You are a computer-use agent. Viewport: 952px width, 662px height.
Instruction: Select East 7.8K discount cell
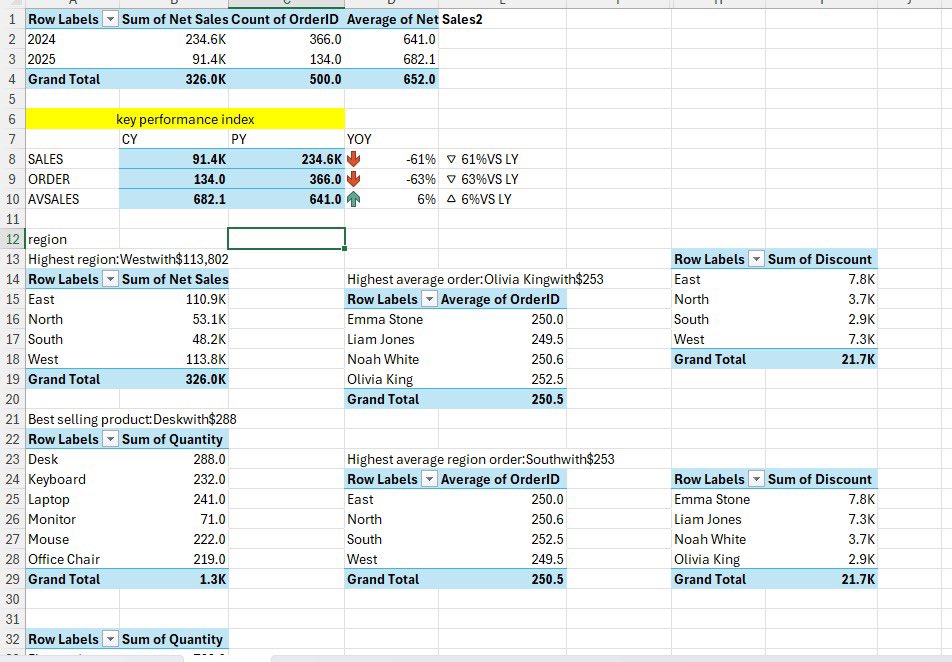821,279
